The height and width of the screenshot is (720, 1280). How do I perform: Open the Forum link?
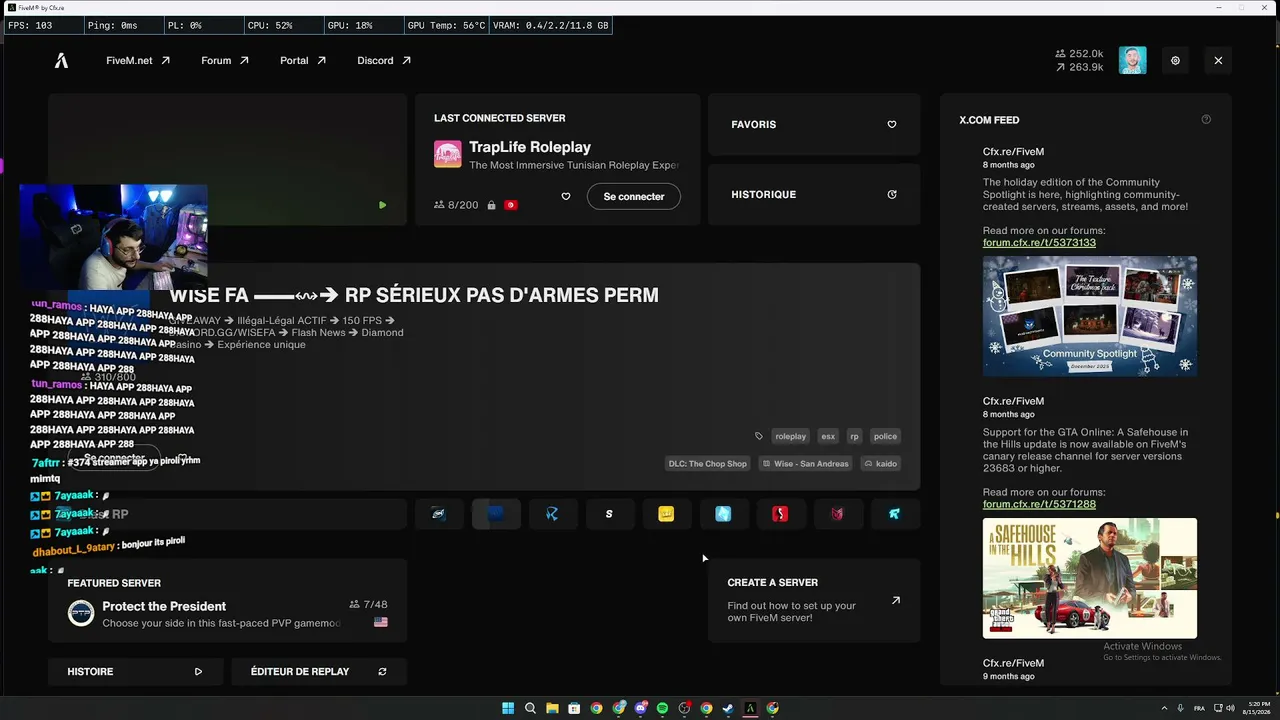pos(225,61)
